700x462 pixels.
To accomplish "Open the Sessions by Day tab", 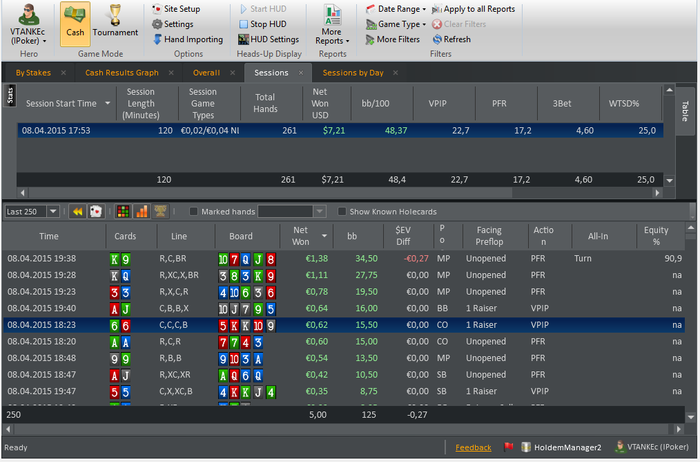I will (x=353, y=73).
